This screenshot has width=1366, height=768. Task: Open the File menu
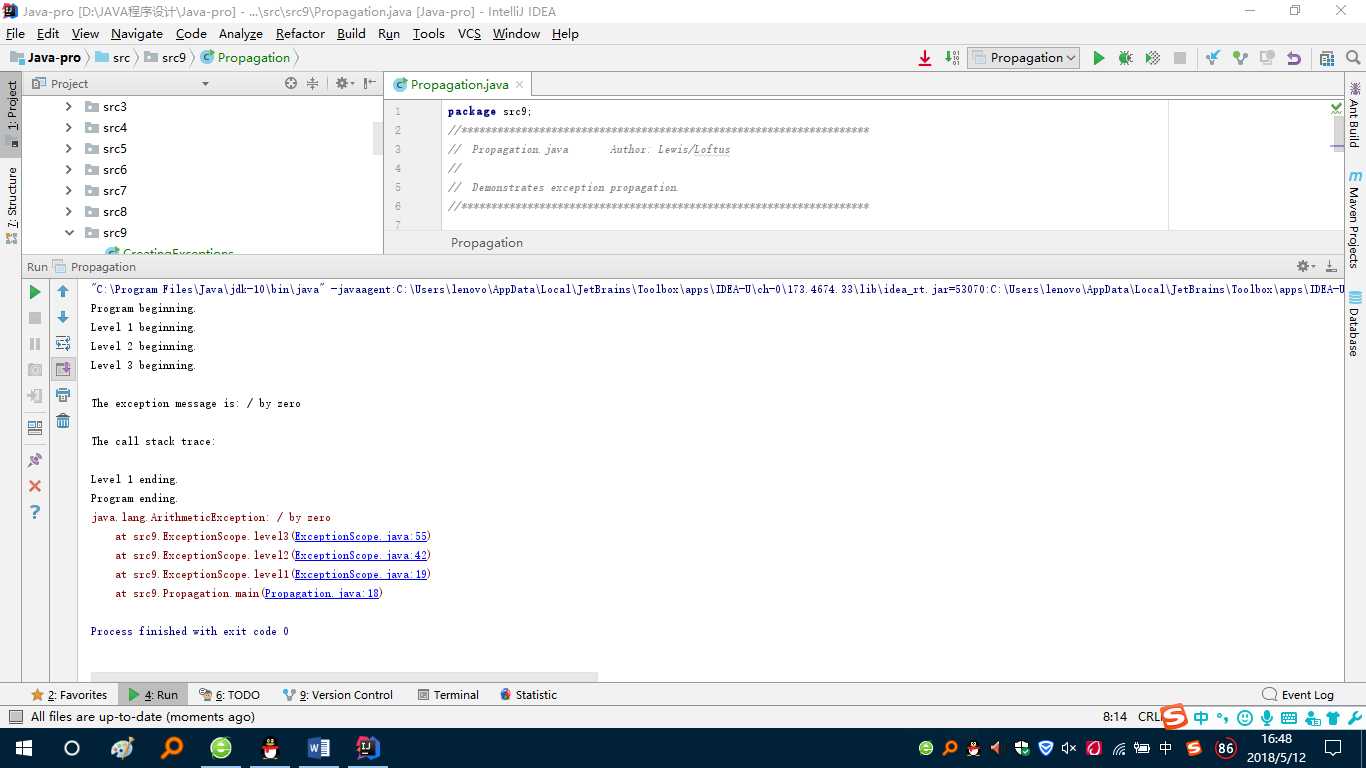(15, 34)
